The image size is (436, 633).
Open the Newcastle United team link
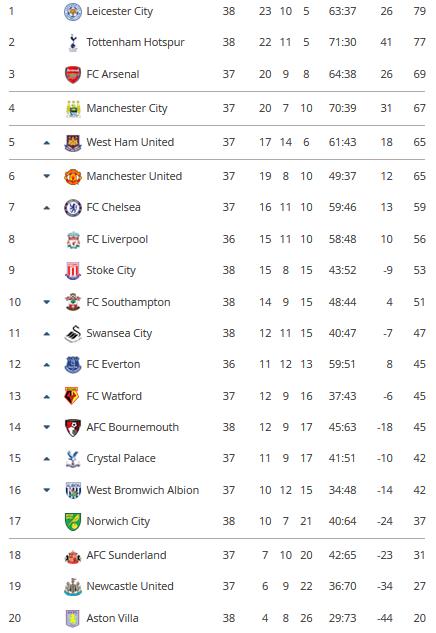click(x=130, y=587)
